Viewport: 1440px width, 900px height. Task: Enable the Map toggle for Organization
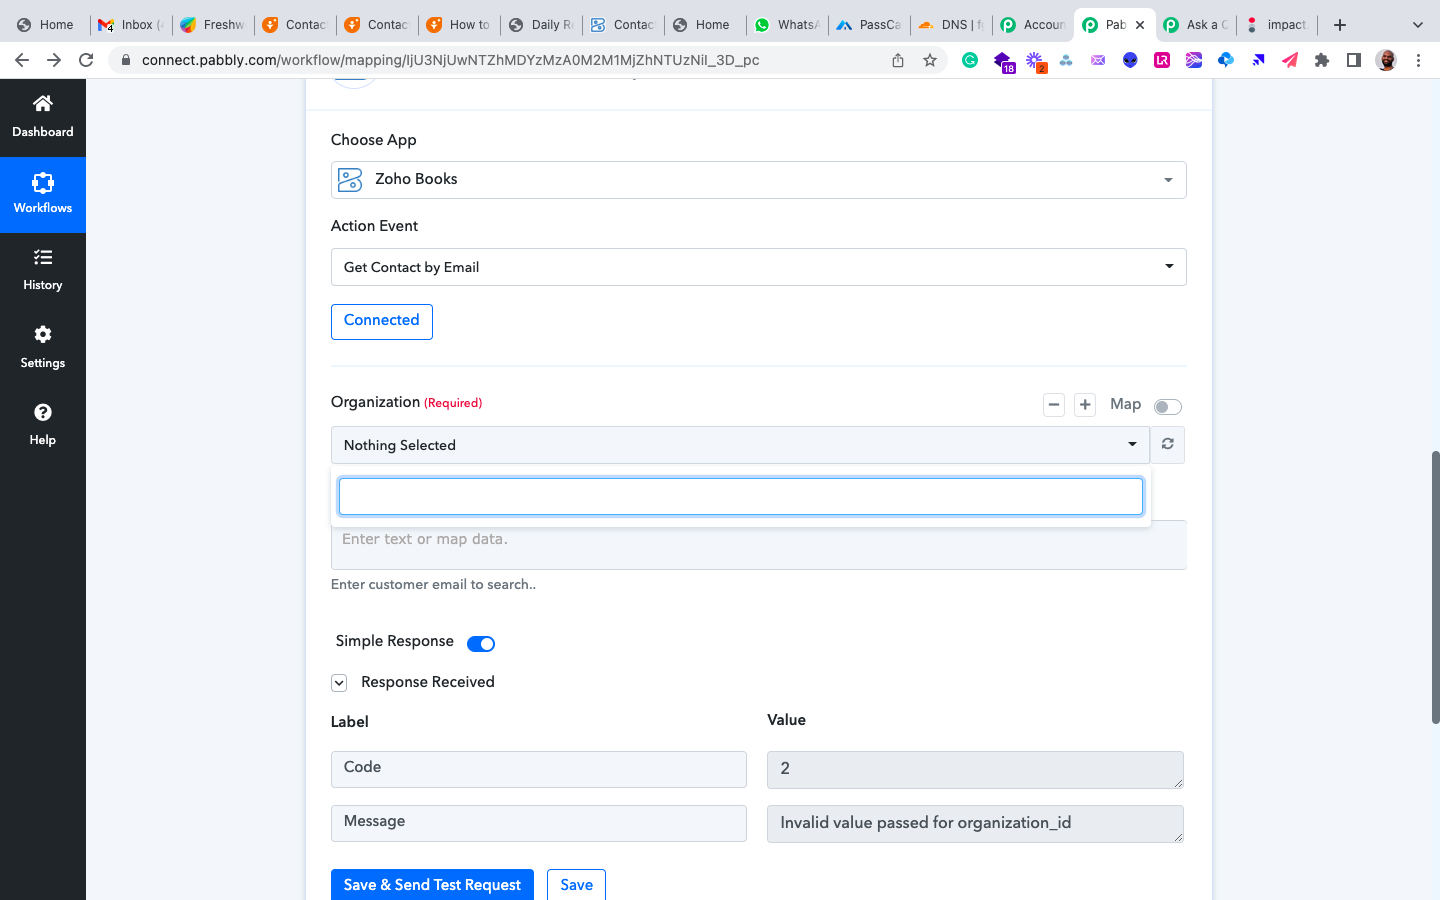[1168, 406]
